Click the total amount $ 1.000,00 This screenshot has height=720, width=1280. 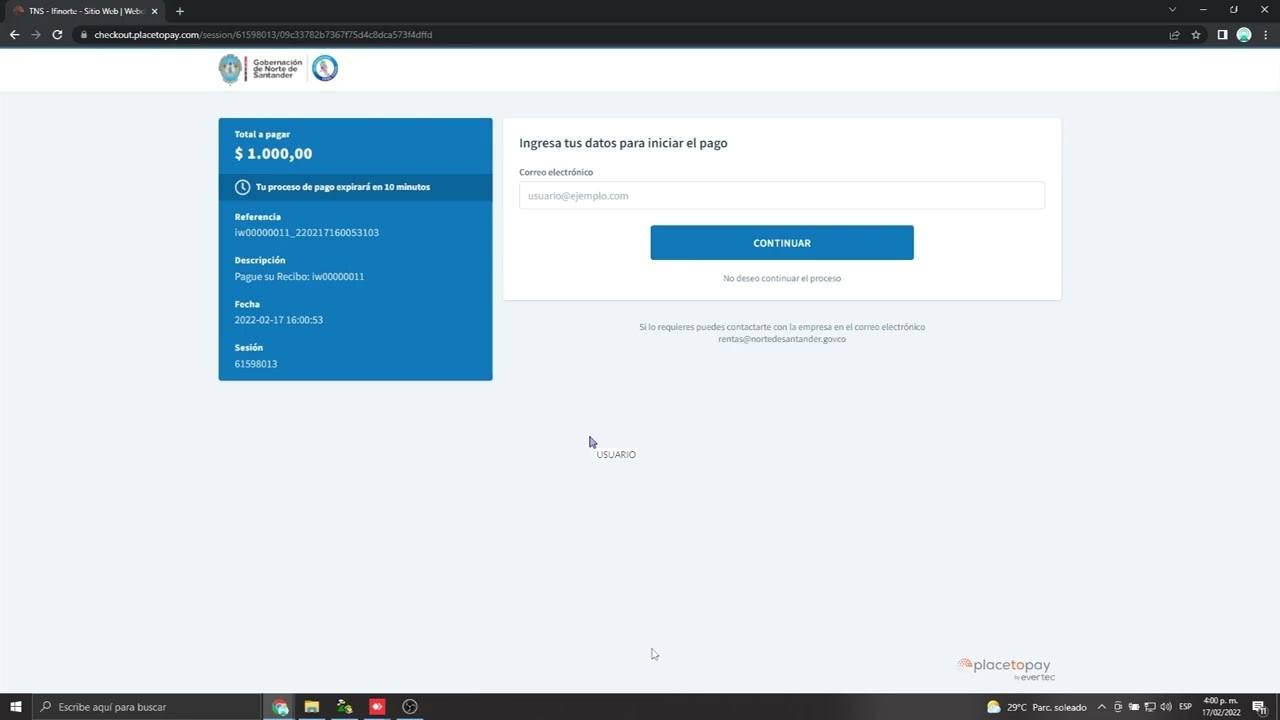coord(273,154)
